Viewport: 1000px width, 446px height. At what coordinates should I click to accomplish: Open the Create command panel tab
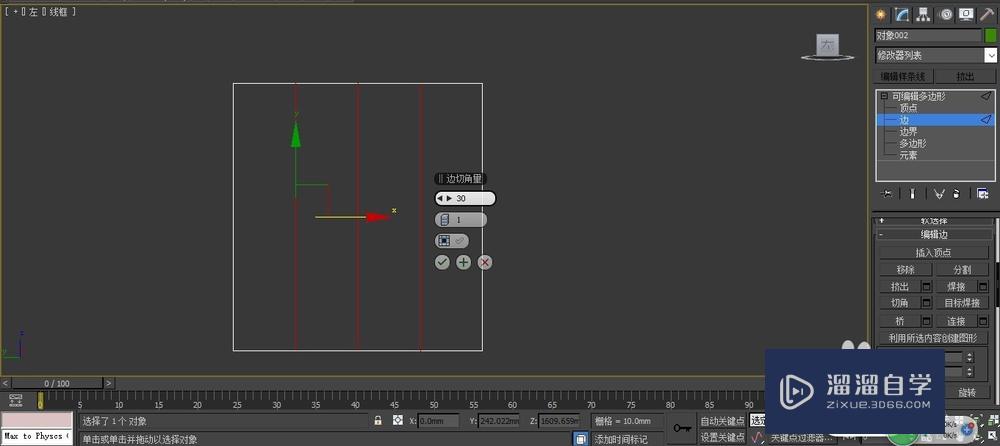coord(881,14)
